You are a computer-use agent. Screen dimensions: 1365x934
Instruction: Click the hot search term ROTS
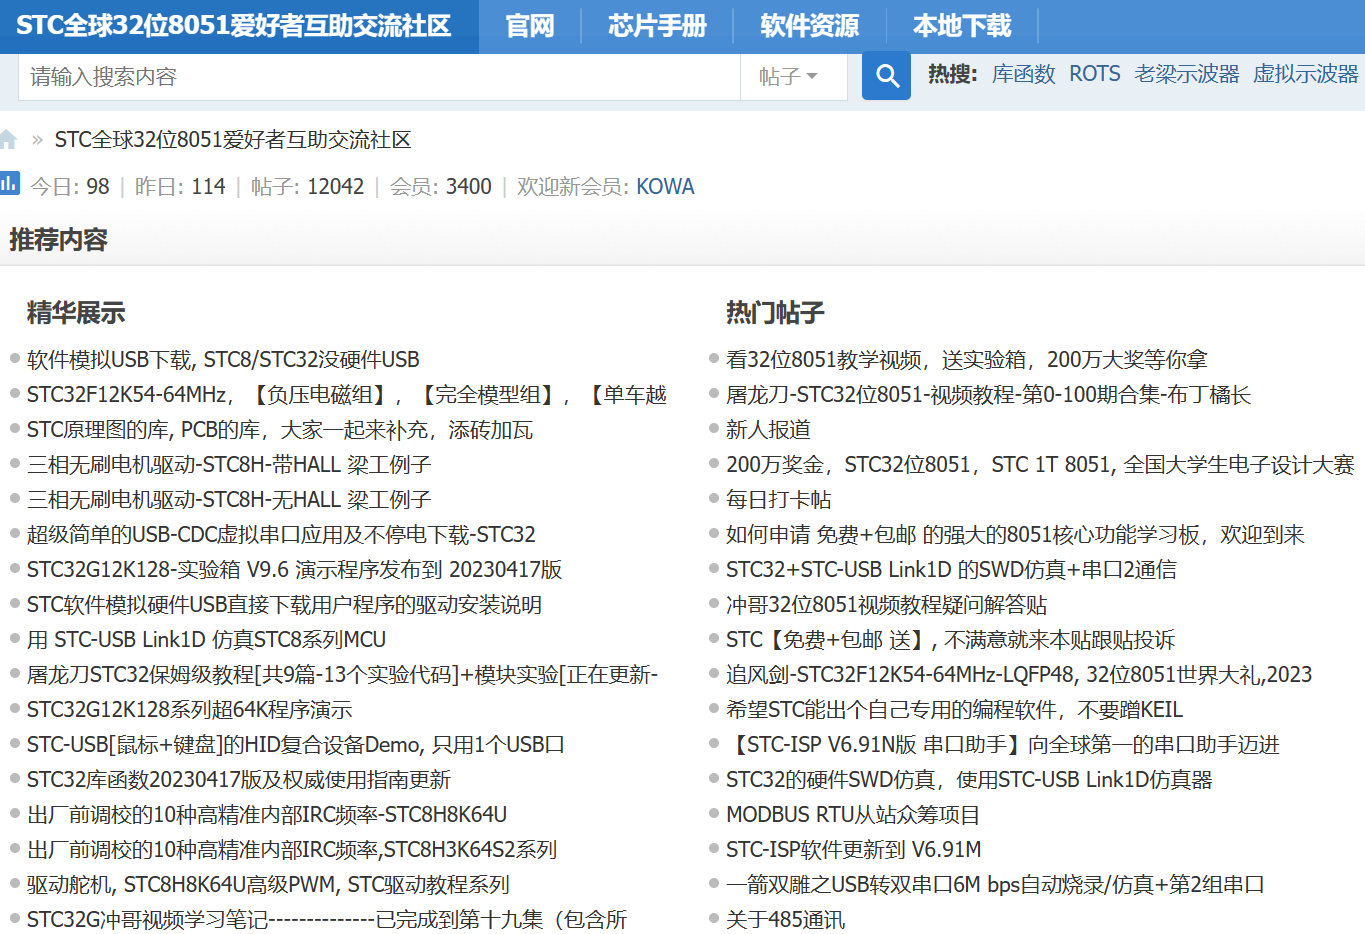[x=1095, y=74]
